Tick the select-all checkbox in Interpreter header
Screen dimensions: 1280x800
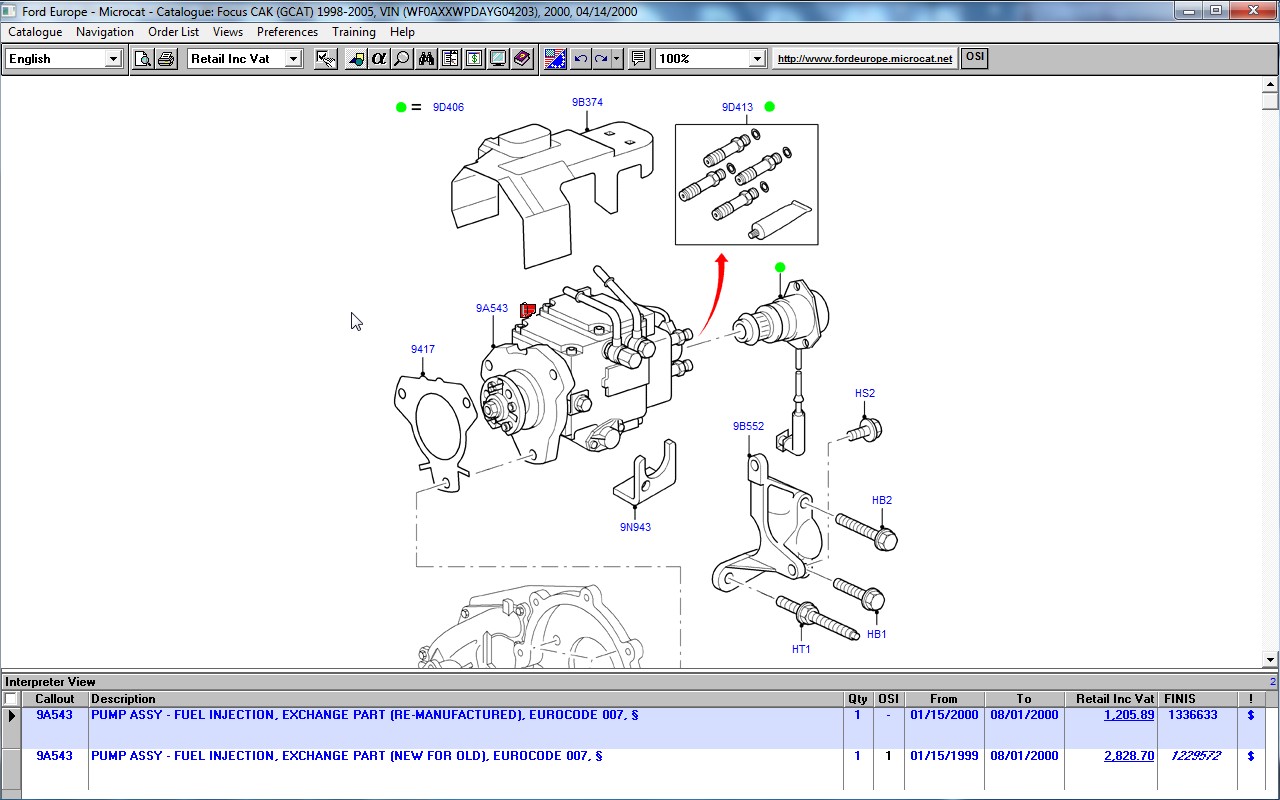point(11,699)
